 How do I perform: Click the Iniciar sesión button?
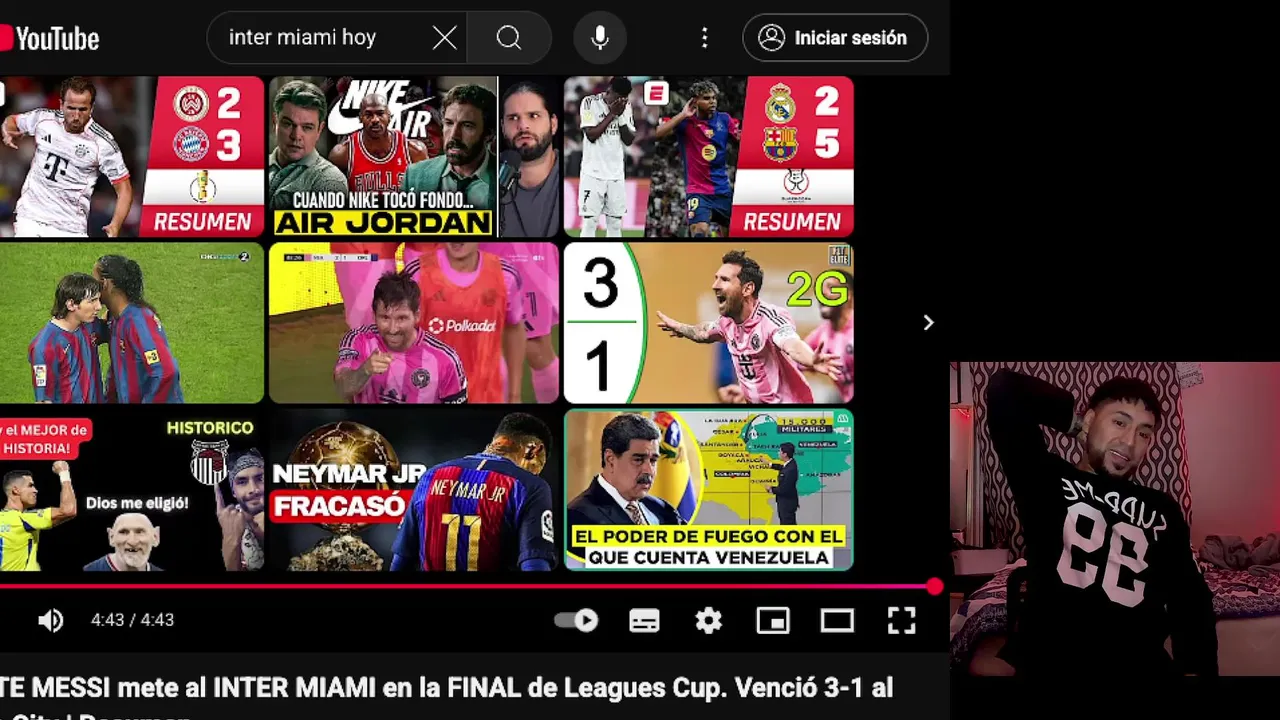pyautogui.click(x=835, y=38)
